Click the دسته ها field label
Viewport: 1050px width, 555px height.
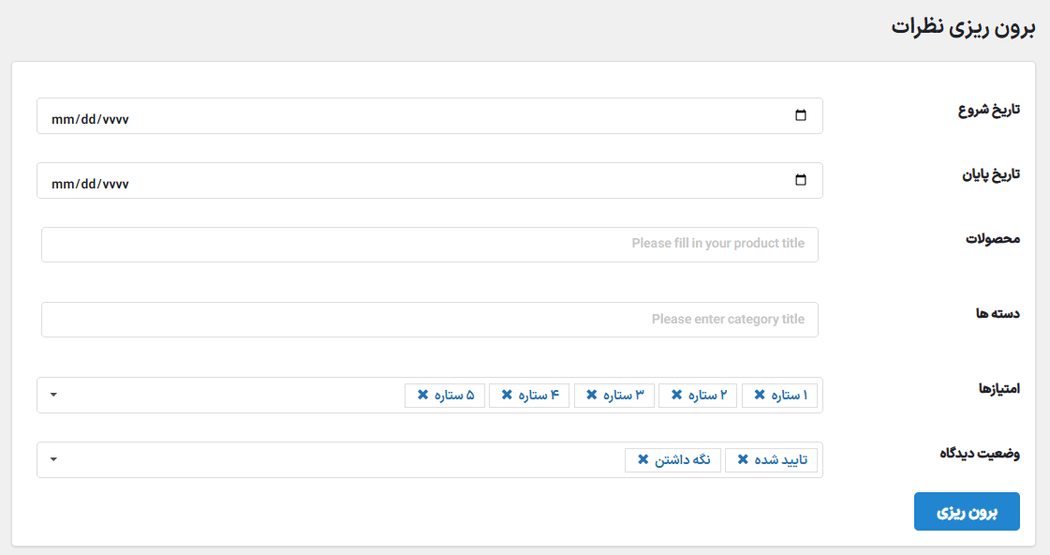[997, 314]
